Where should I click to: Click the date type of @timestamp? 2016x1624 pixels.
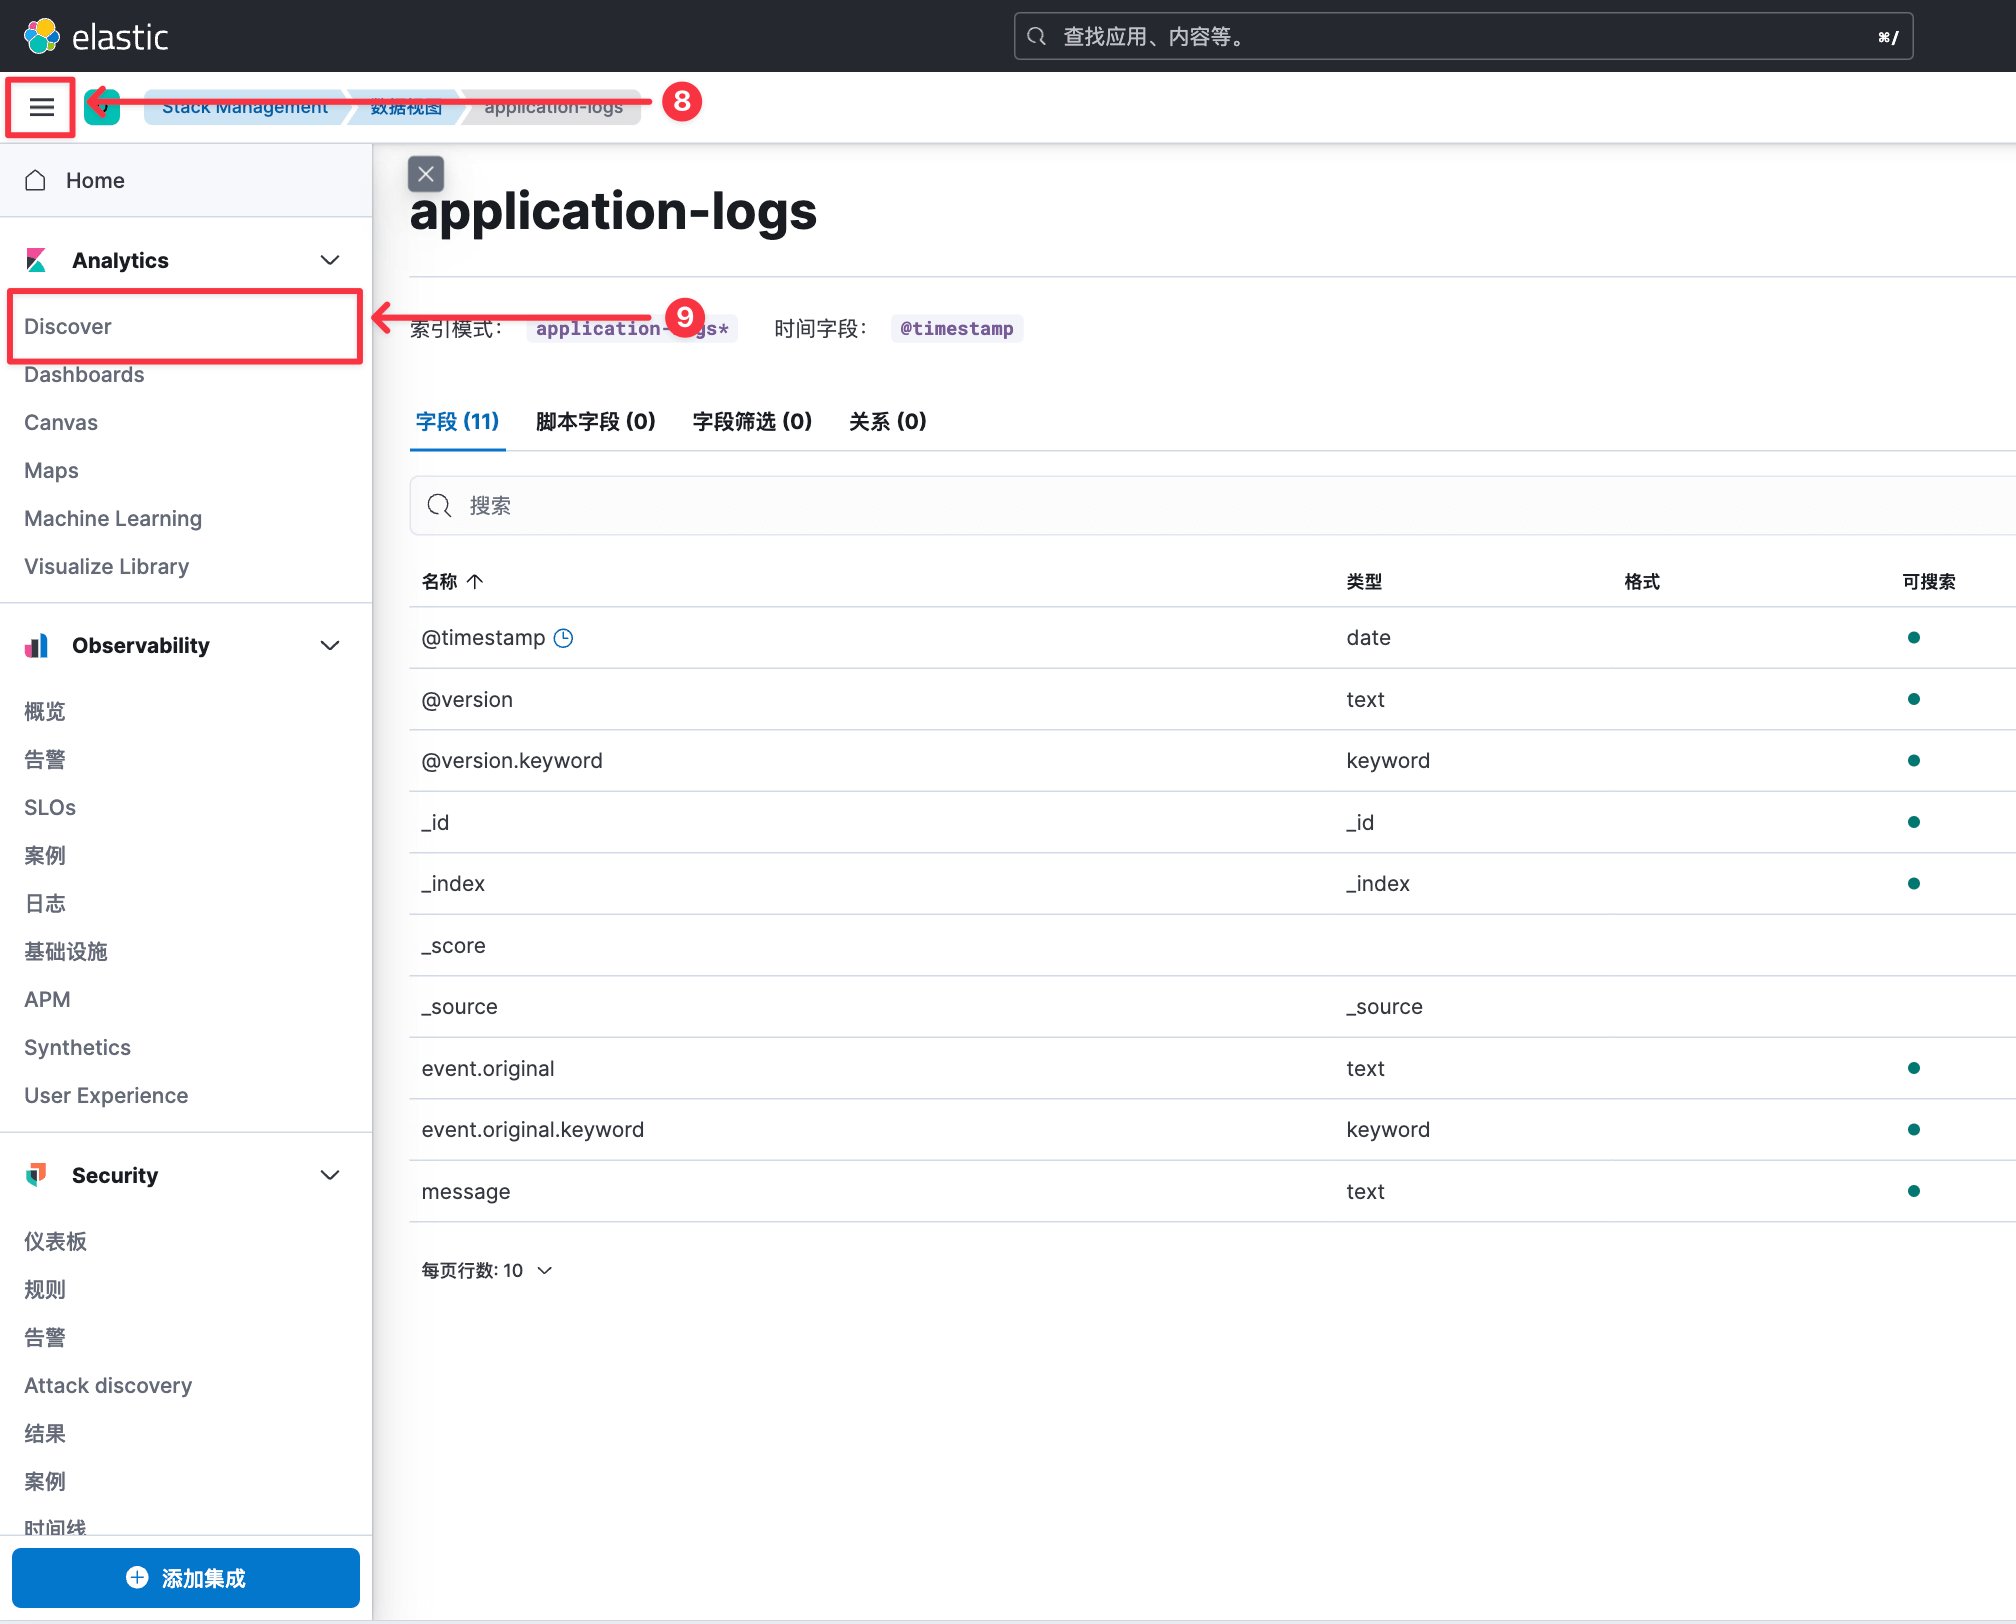pyautogui.click(x=1368, y=638)
